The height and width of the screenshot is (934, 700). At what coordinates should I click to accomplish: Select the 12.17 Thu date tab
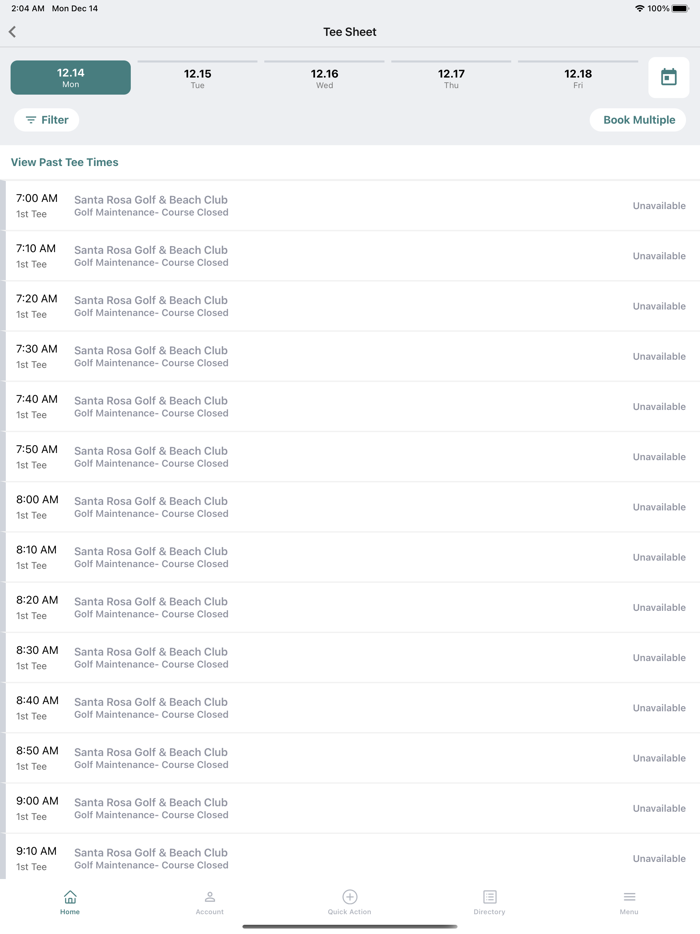click(x=451, y=78)
